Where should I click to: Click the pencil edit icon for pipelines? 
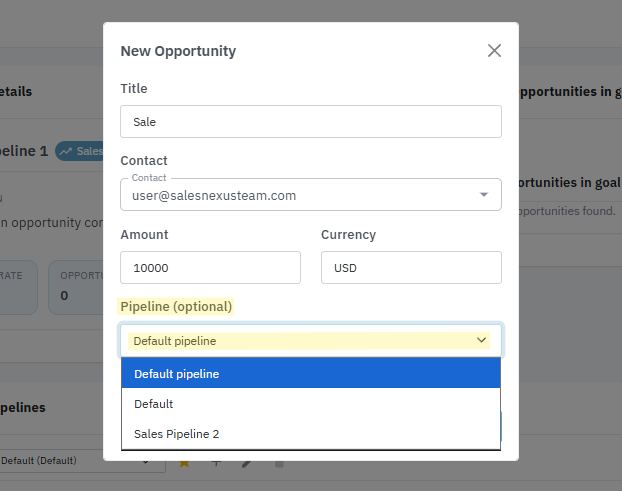click(247, 463)
